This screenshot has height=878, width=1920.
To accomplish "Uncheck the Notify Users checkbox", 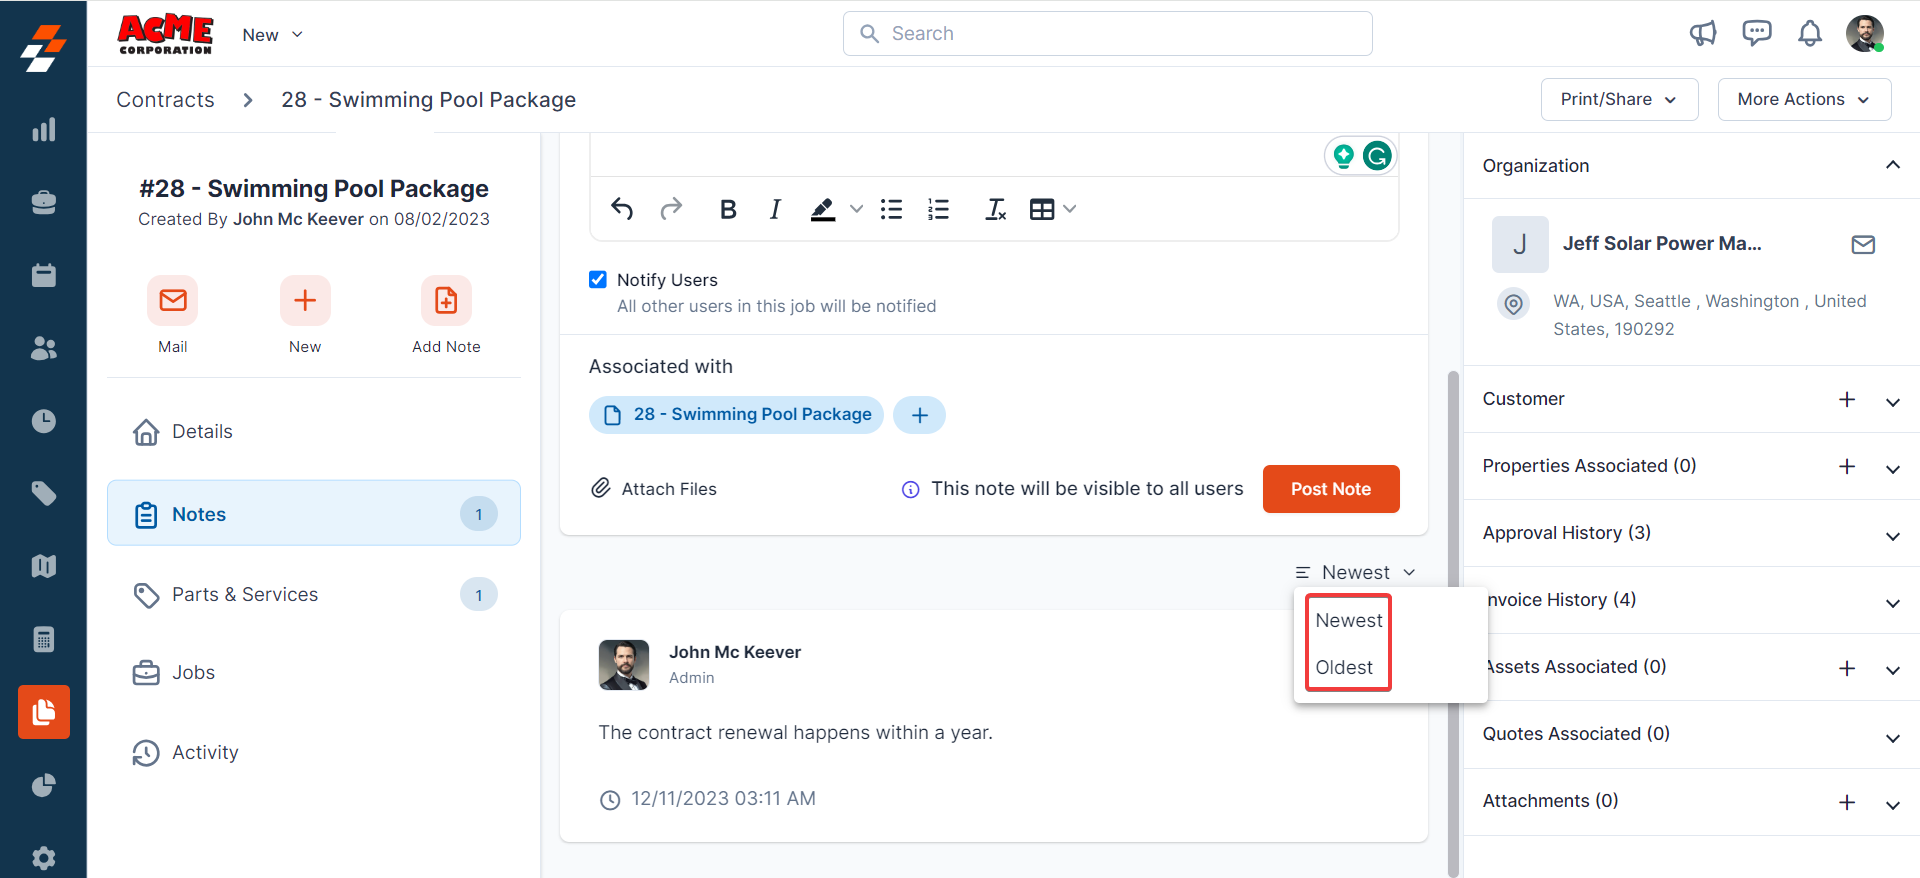I will [x=598, y=280].
